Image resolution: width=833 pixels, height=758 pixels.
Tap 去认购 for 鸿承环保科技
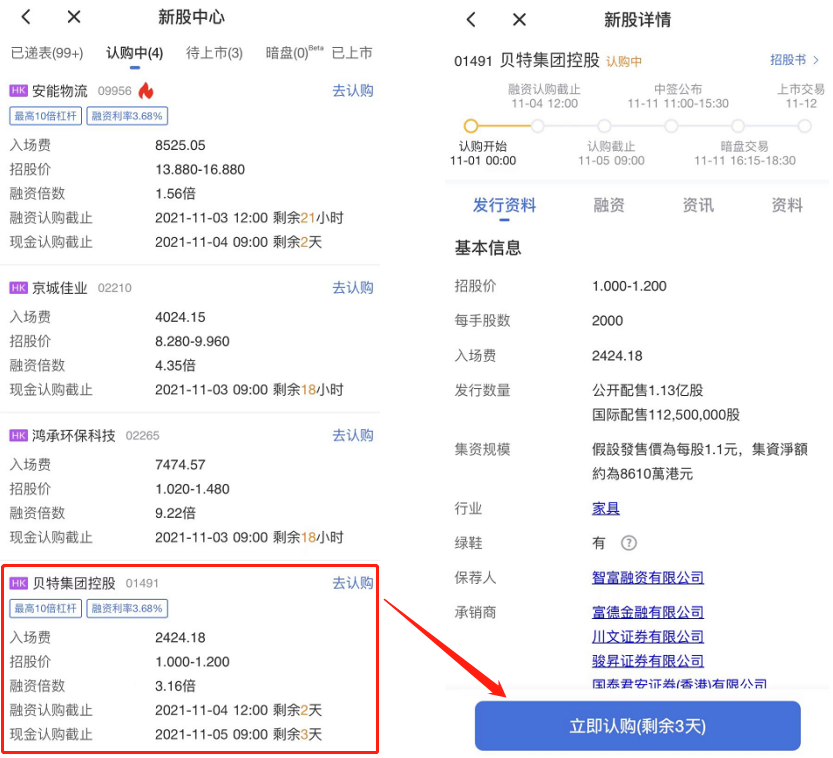(353, 436)
